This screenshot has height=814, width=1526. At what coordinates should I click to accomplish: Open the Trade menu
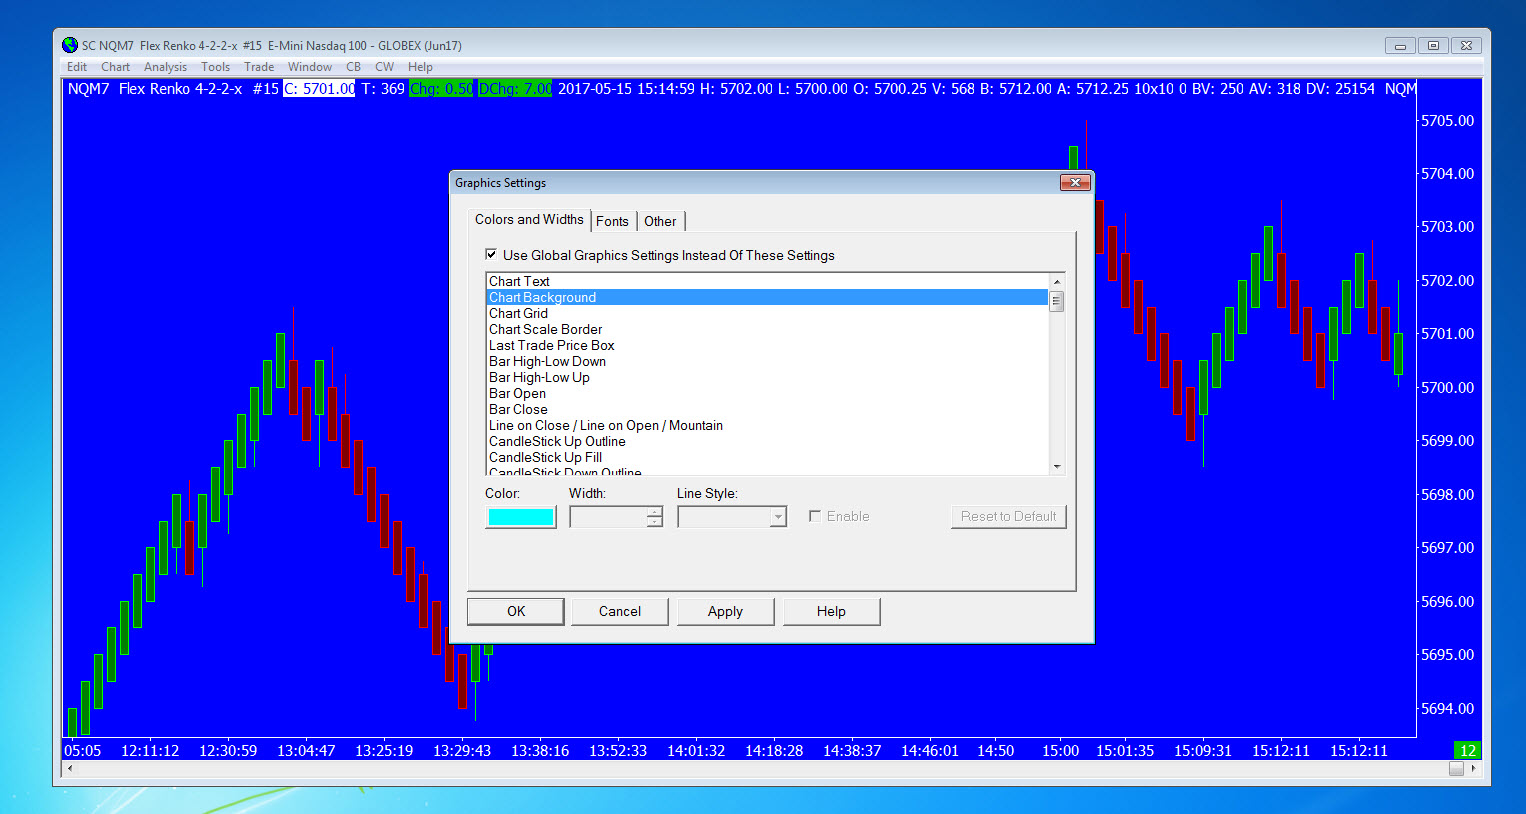[x=259, y=67]
